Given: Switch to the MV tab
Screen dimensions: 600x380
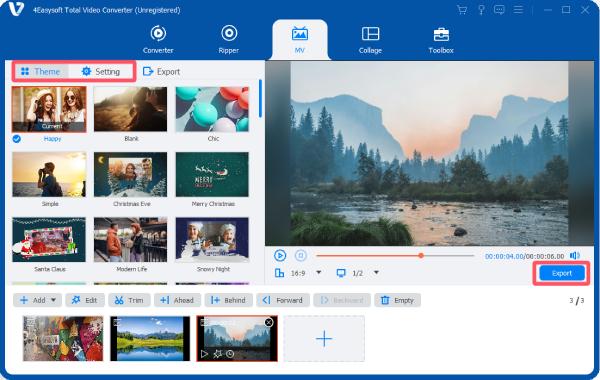Looking at the screenshot, I should pos(300,39).
